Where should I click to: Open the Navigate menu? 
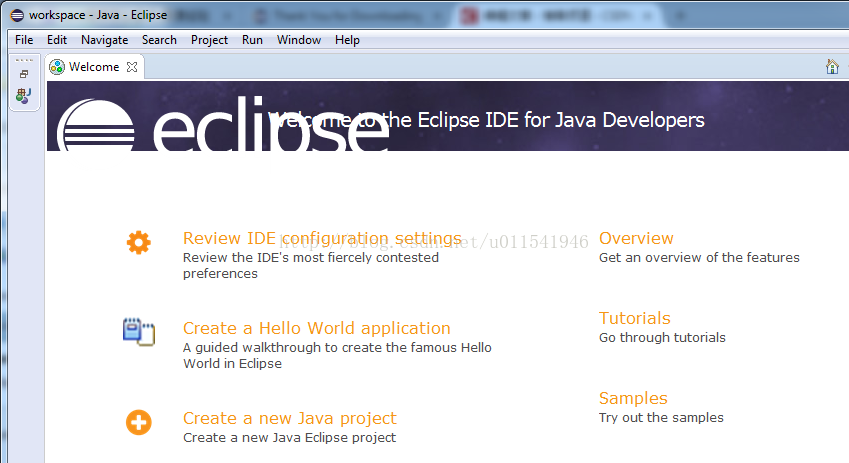[x=104, y=40]
